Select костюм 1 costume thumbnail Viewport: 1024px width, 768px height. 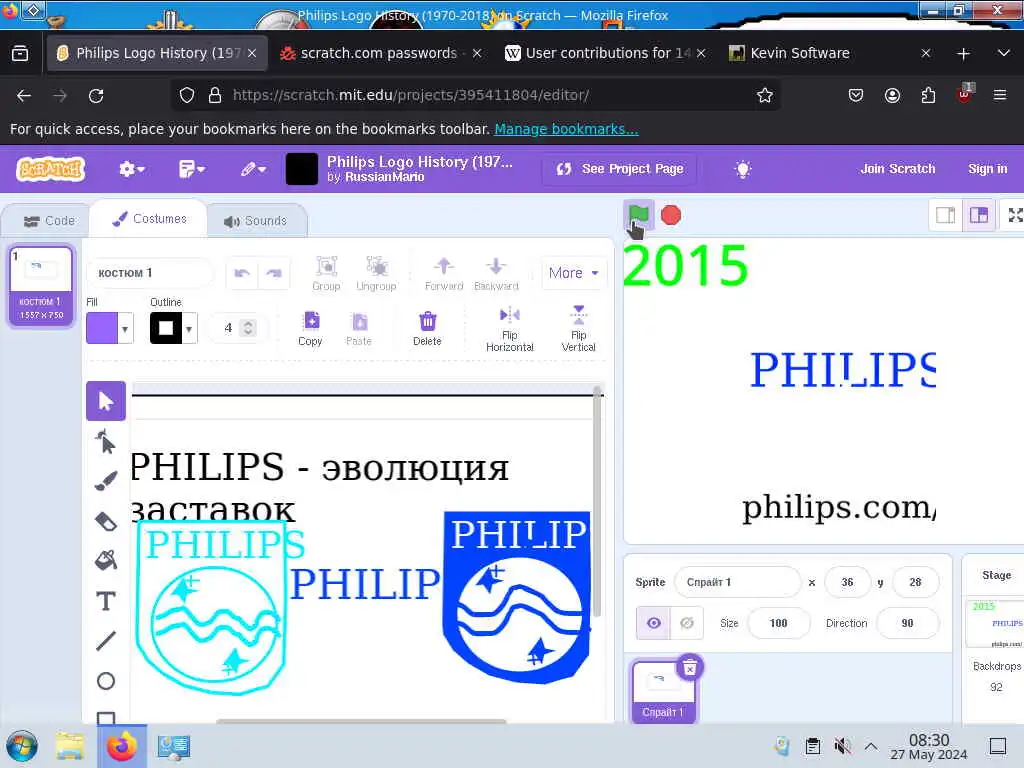(40, 285)
